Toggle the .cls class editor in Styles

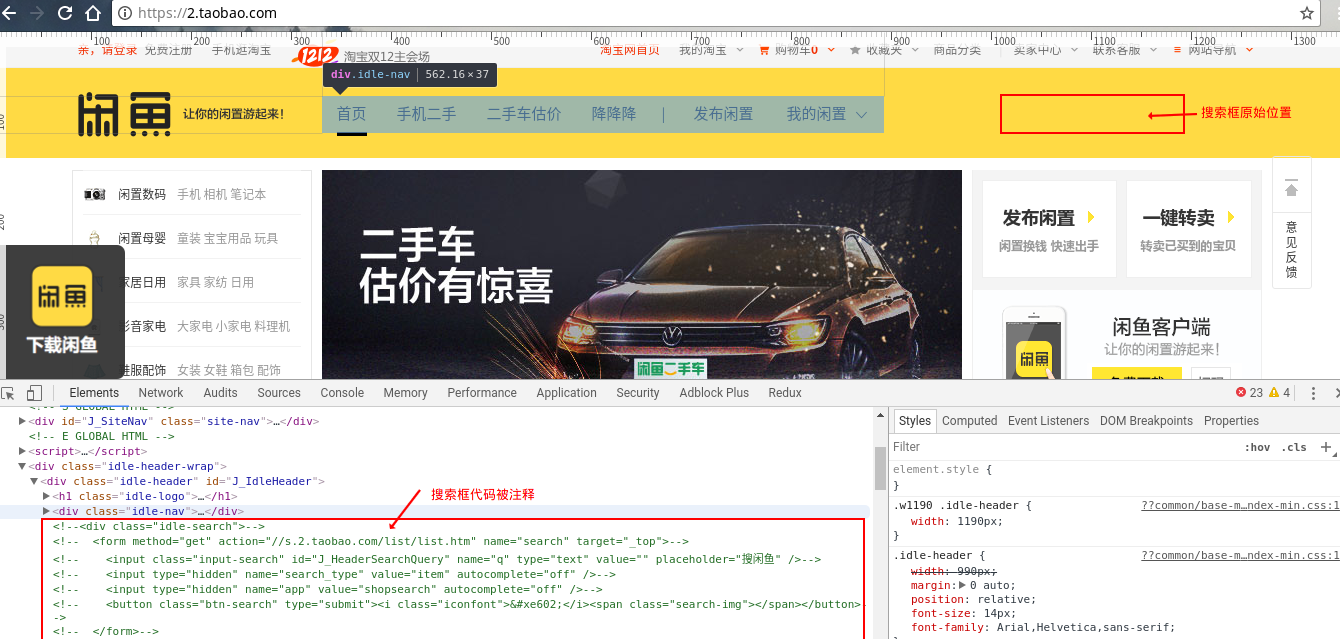1294,446
